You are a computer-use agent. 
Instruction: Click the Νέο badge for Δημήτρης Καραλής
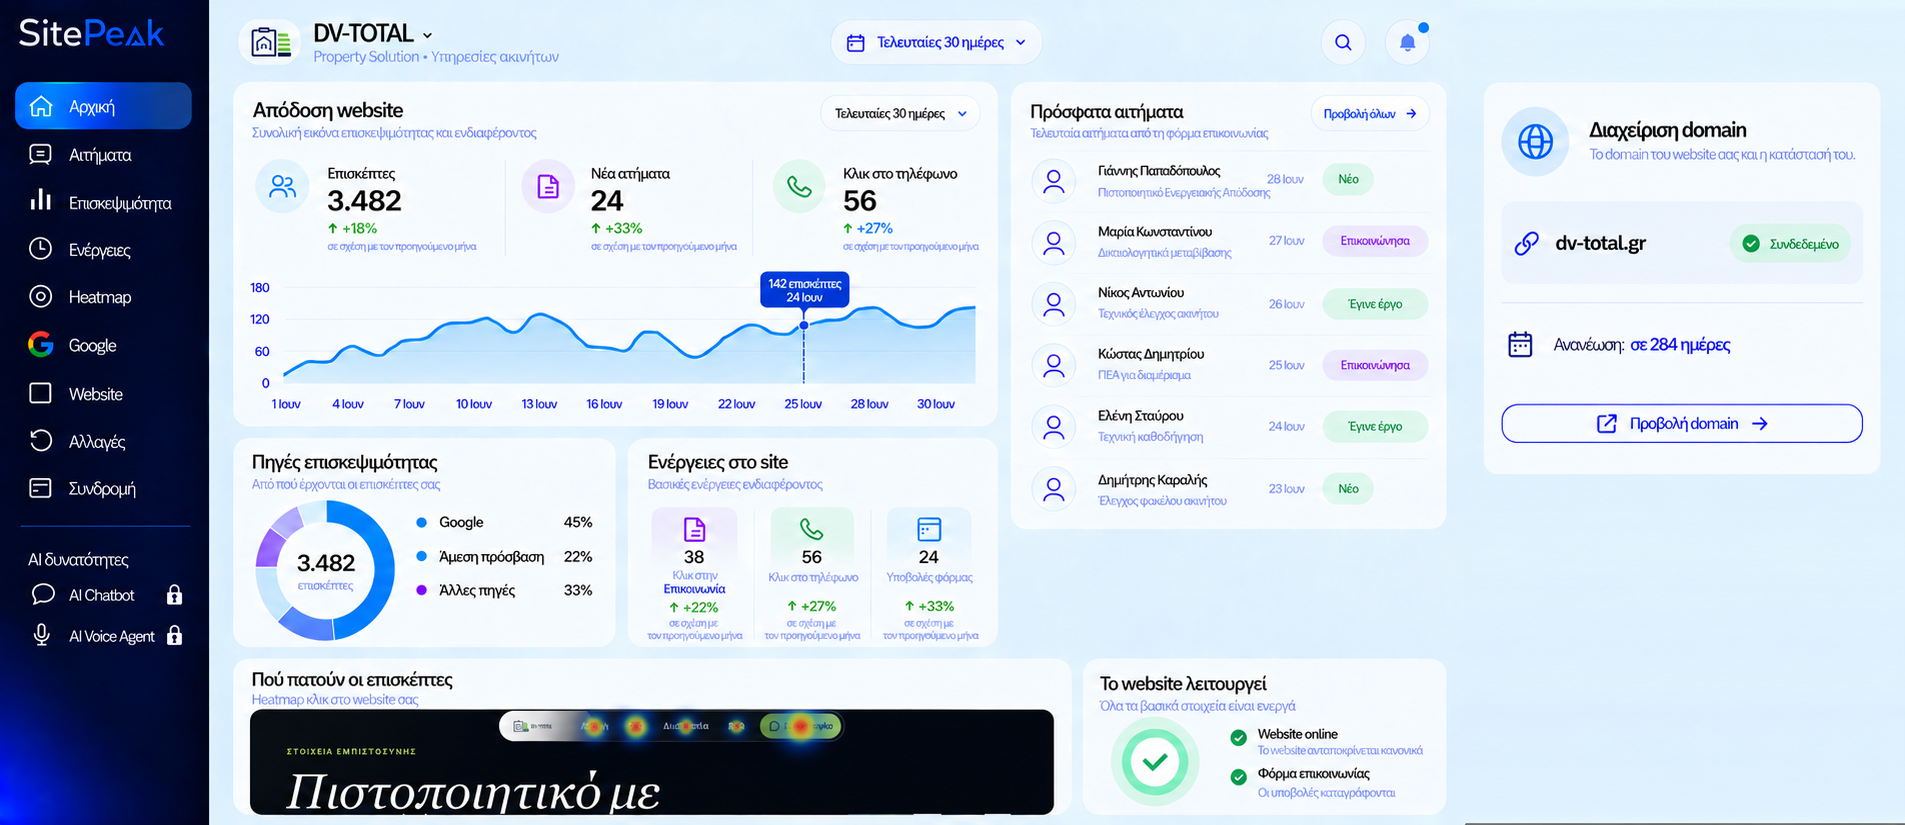pyautogui.click(x=1348, y=488)
